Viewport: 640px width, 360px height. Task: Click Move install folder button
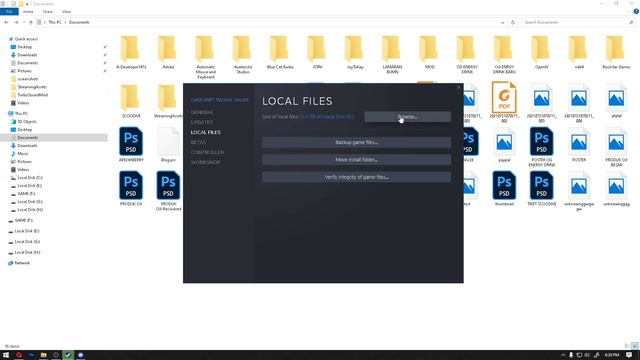click(x=356, y=160)
